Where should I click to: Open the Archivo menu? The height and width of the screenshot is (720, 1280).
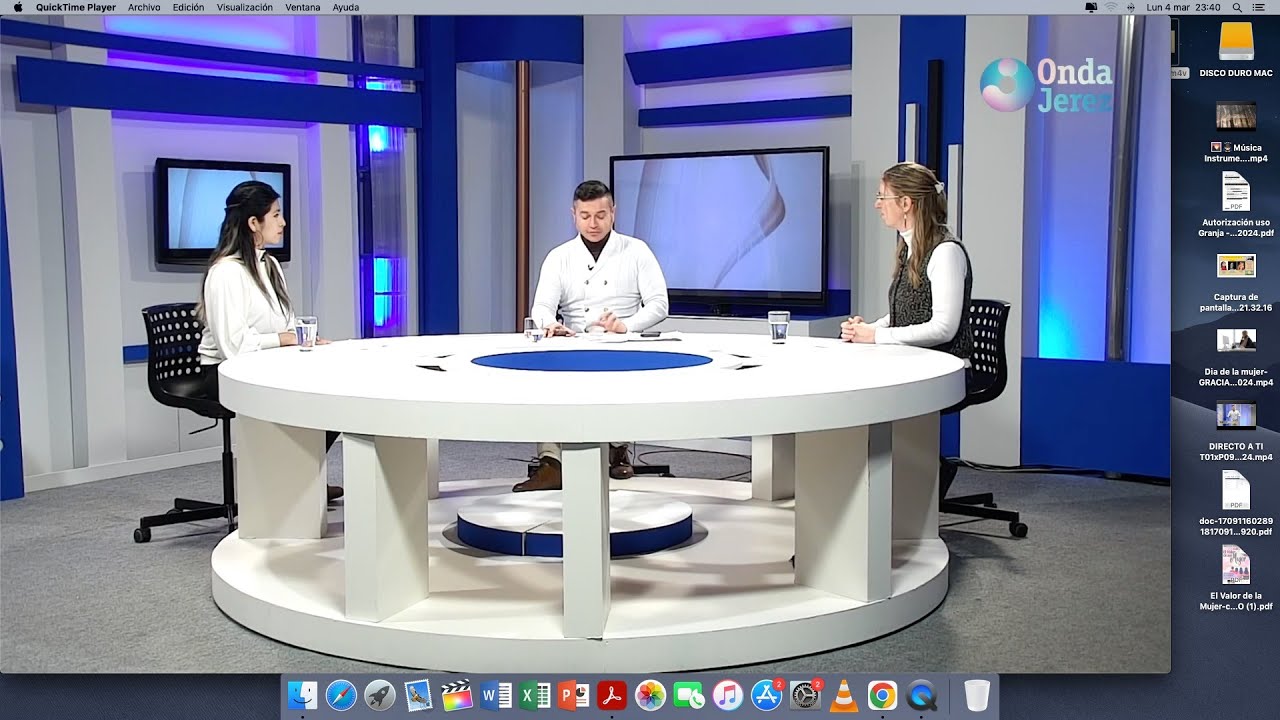144,7
